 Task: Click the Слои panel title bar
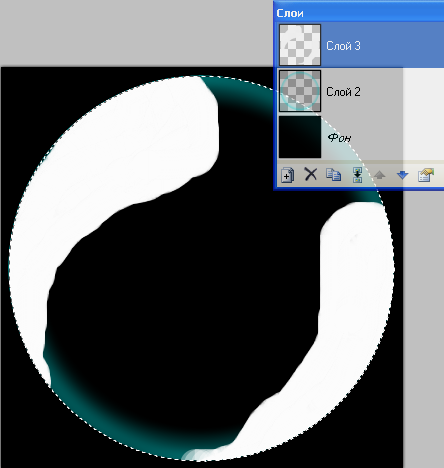coord(359,13)
